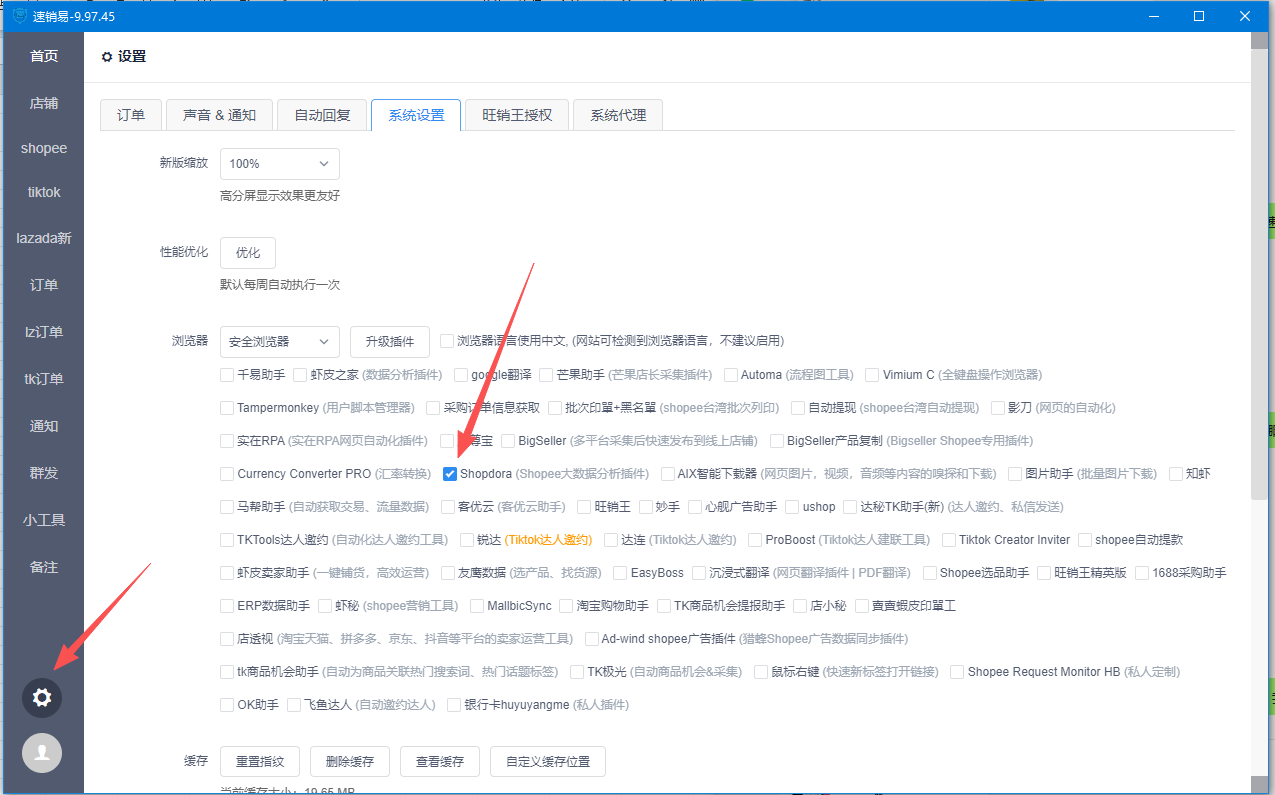Open the shopee section in sidebar
The width and height of the screenshot is (1275, 795).
click(x=44, y=148)
